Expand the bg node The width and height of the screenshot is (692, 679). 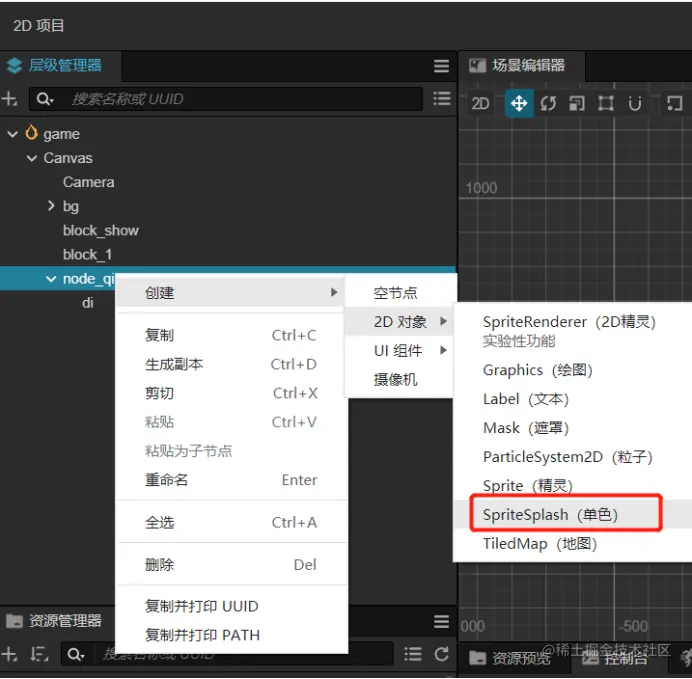51,206
